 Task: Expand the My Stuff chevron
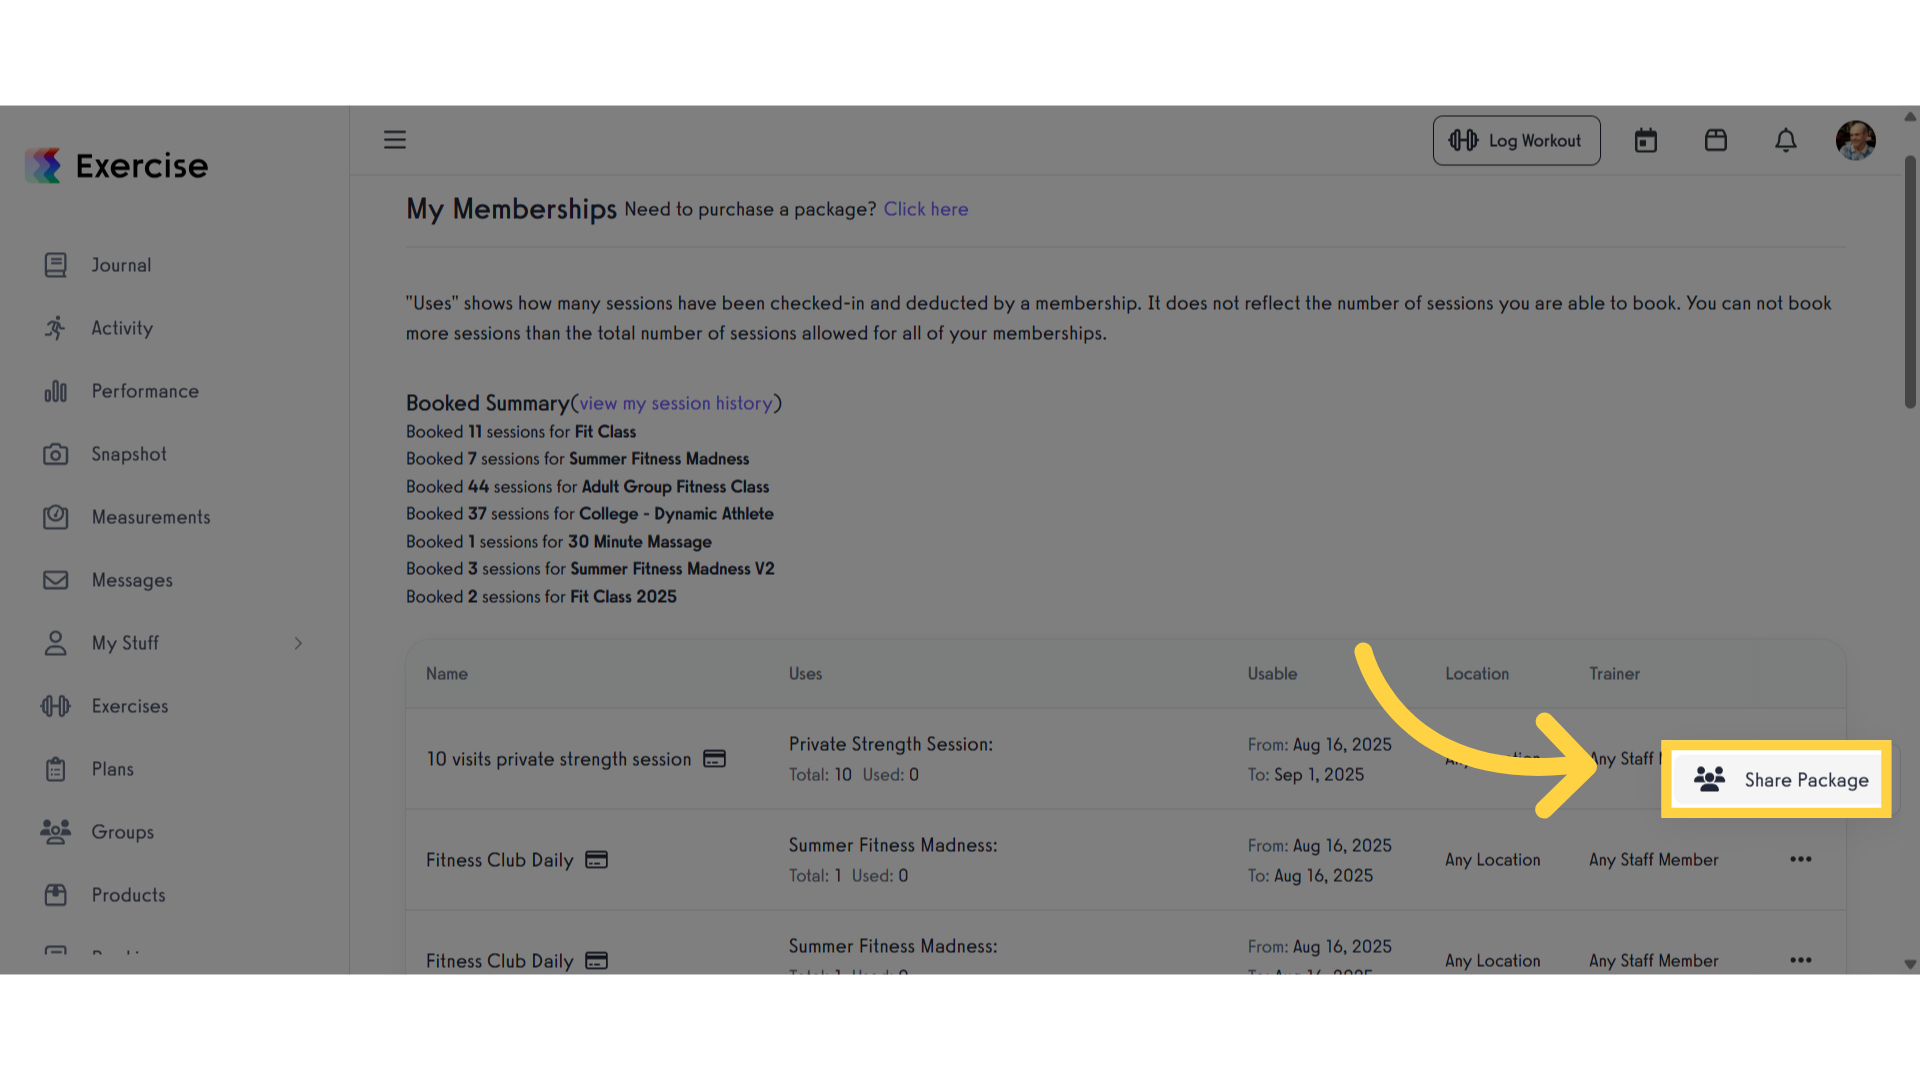click(298, 643)
